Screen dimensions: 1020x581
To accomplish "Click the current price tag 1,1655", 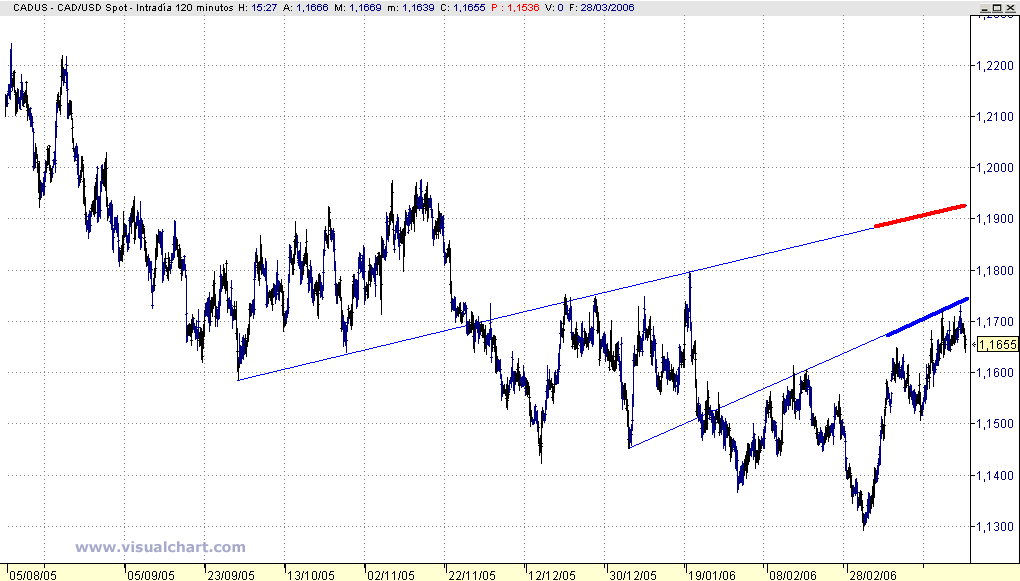I will (997, 344).
